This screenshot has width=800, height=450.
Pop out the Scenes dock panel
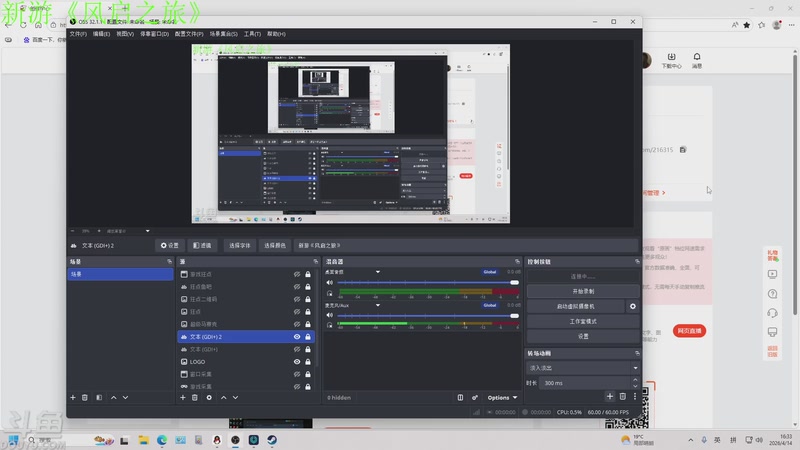coord(169,261)
